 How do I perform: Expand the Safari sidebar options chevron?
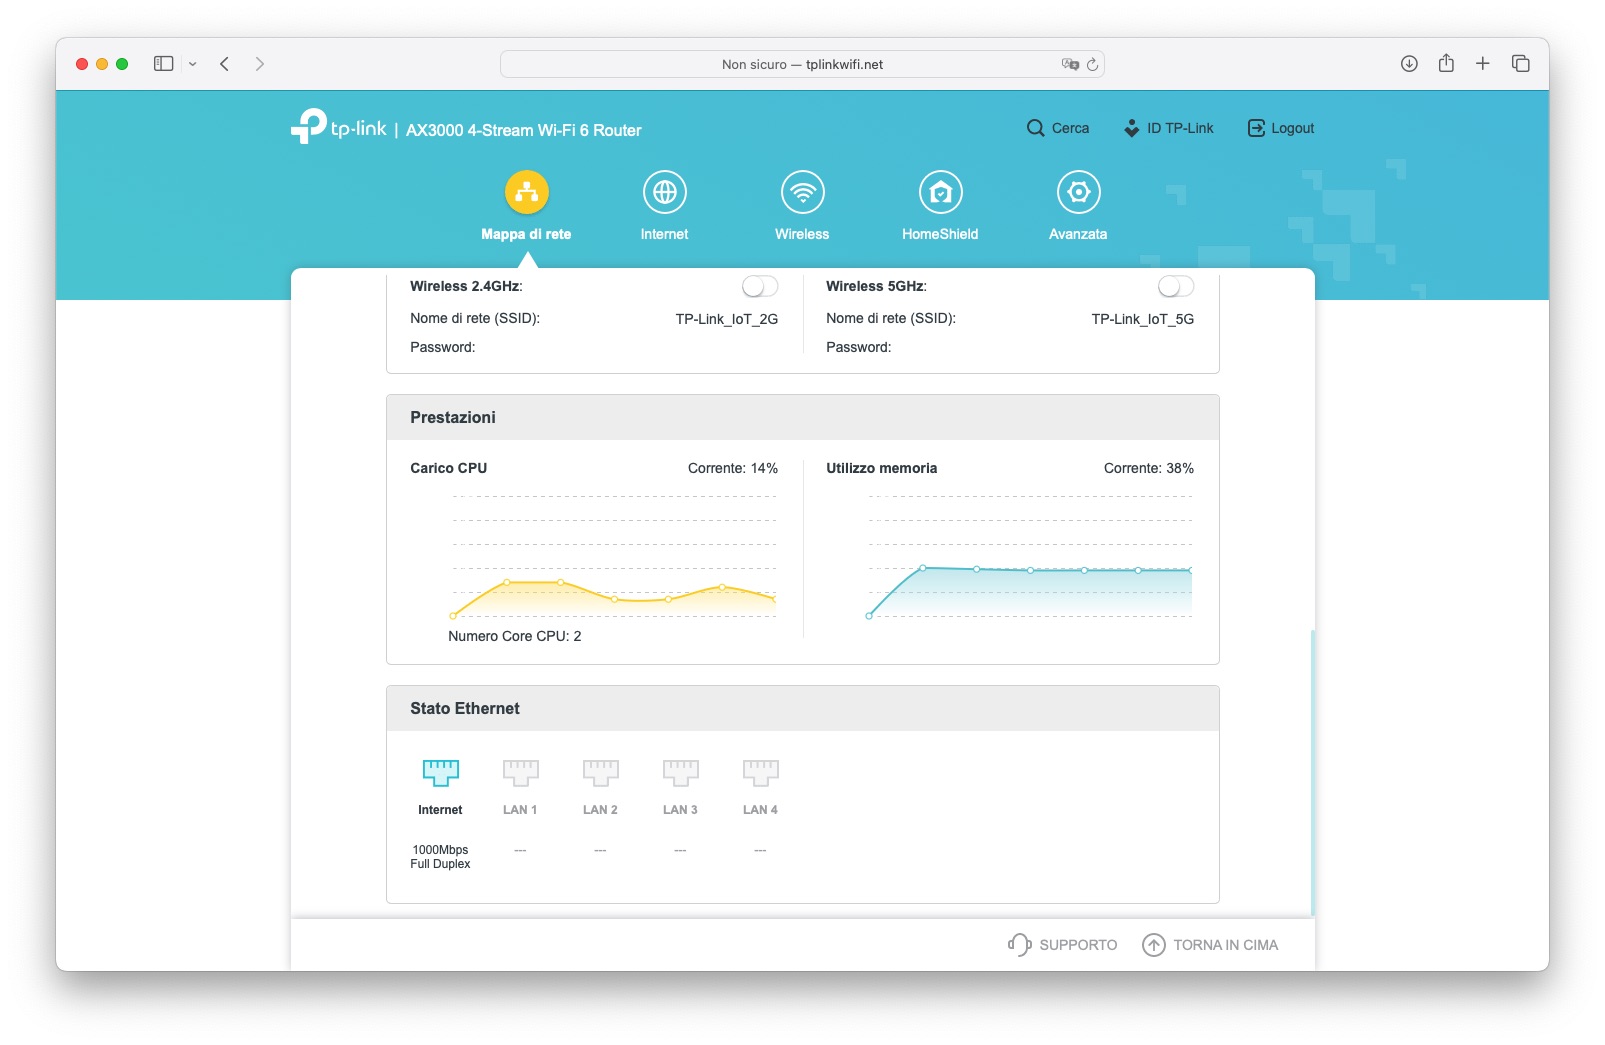click(193, 64)
